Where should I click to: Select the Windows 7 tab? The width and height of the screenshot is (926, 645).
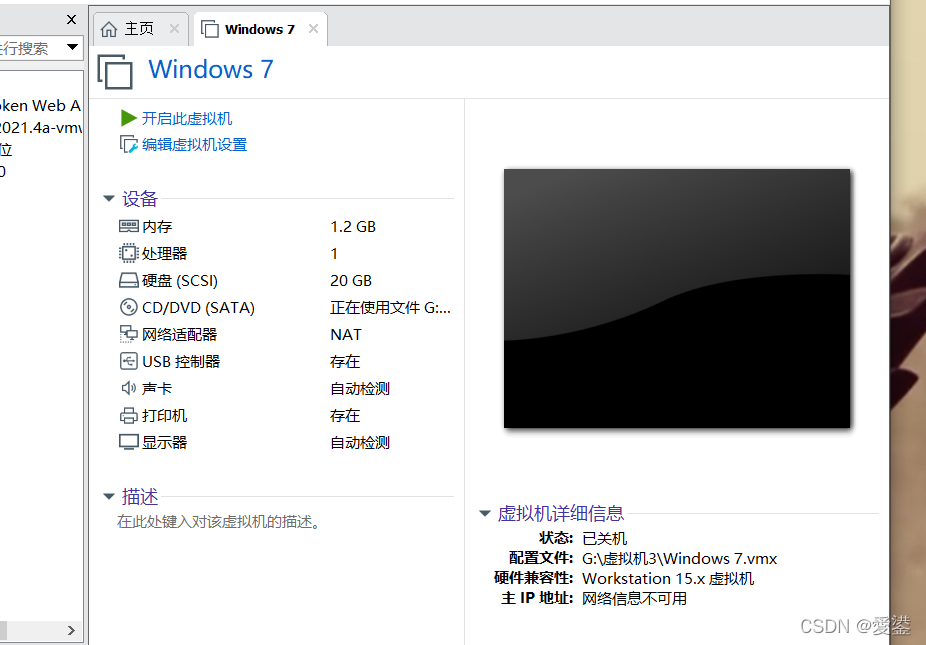(x=260, y=29)
